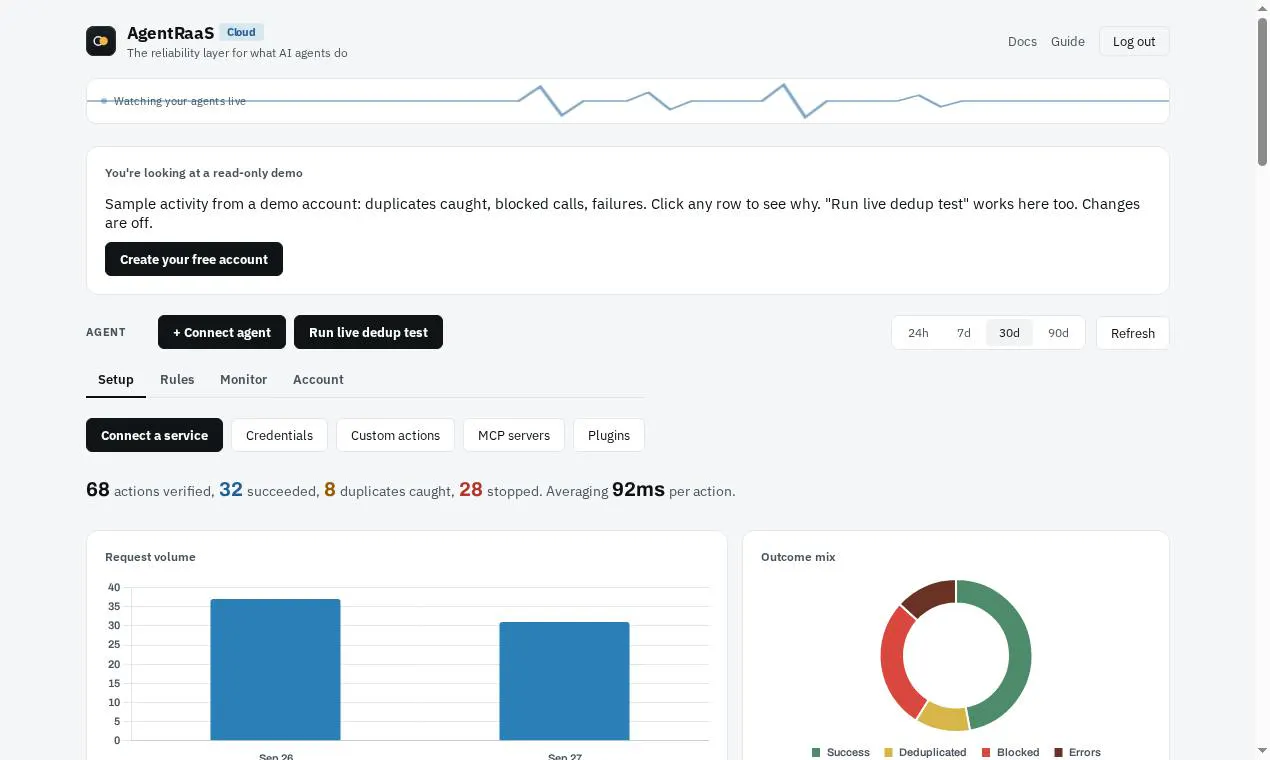Open the Guide link

[x=1068, y=41]
